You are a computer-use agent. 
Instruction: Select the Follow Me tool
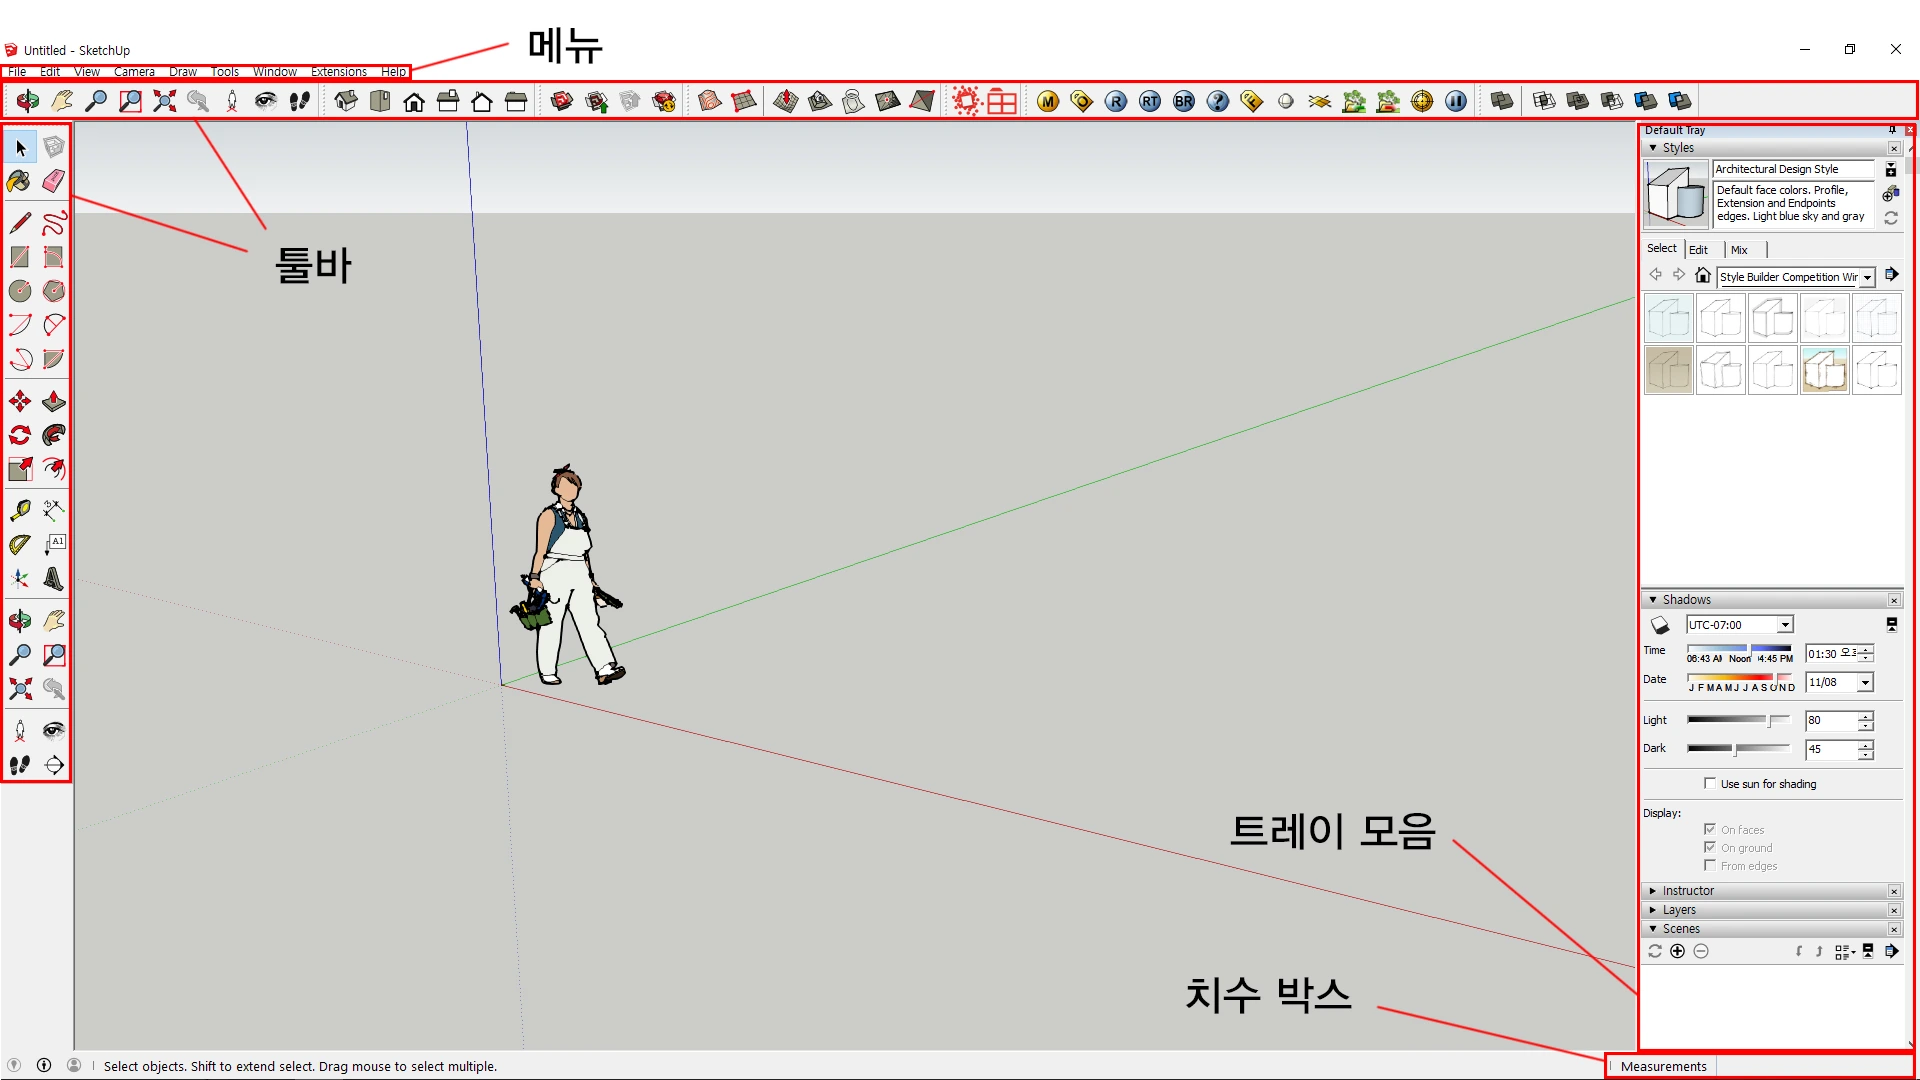coord(54,435)
